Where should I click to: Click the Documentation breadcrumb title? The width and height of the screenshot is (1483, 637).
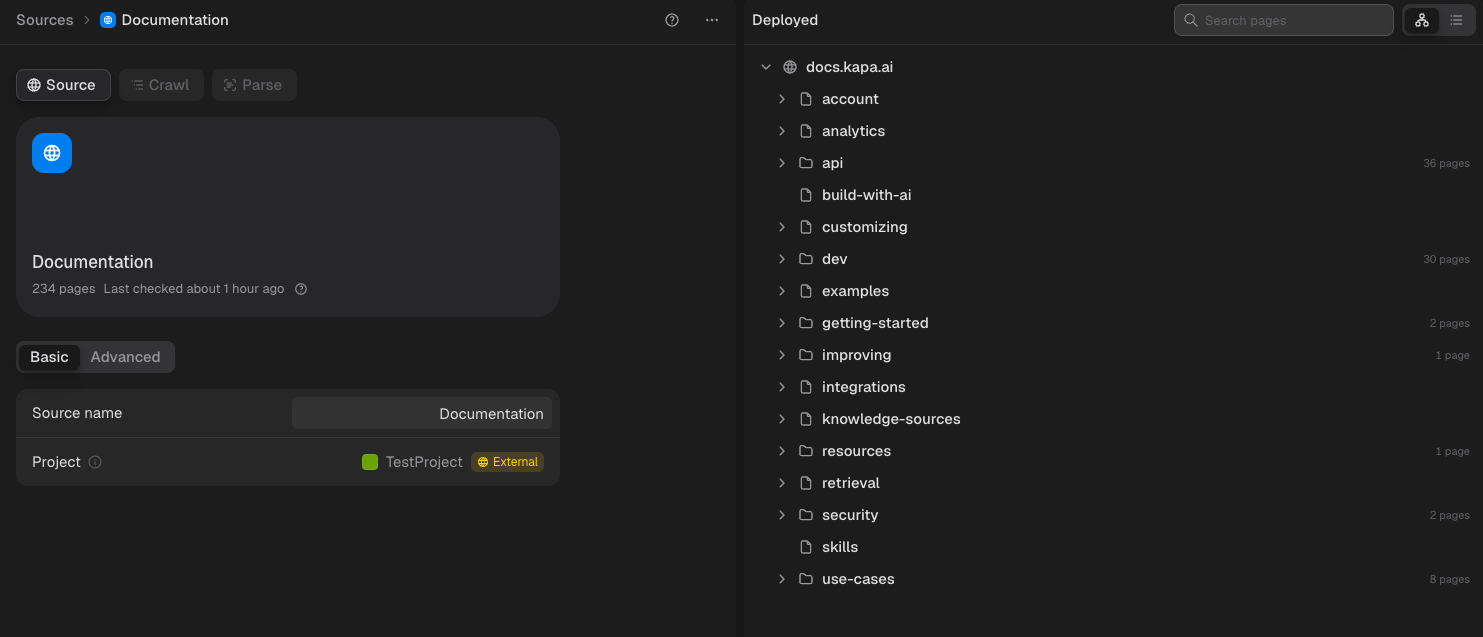tap(175, 20)
